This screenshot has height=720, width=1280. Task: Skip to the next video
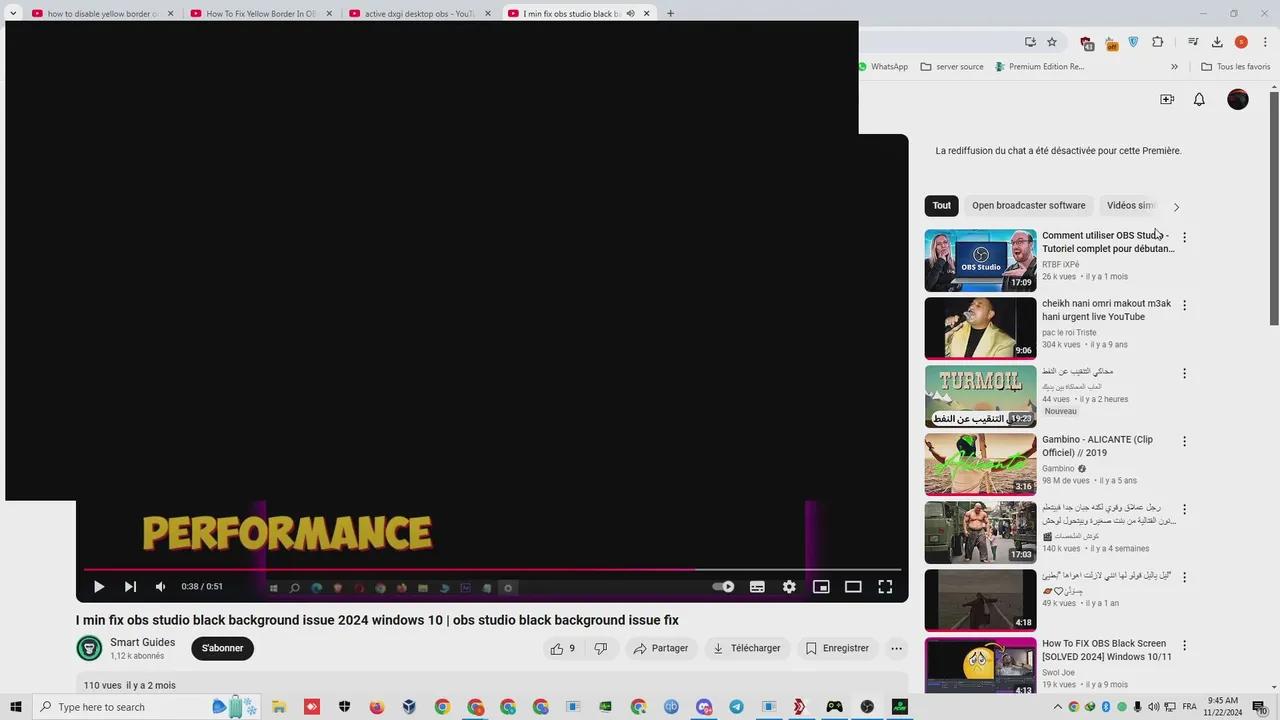click(130, 587)
